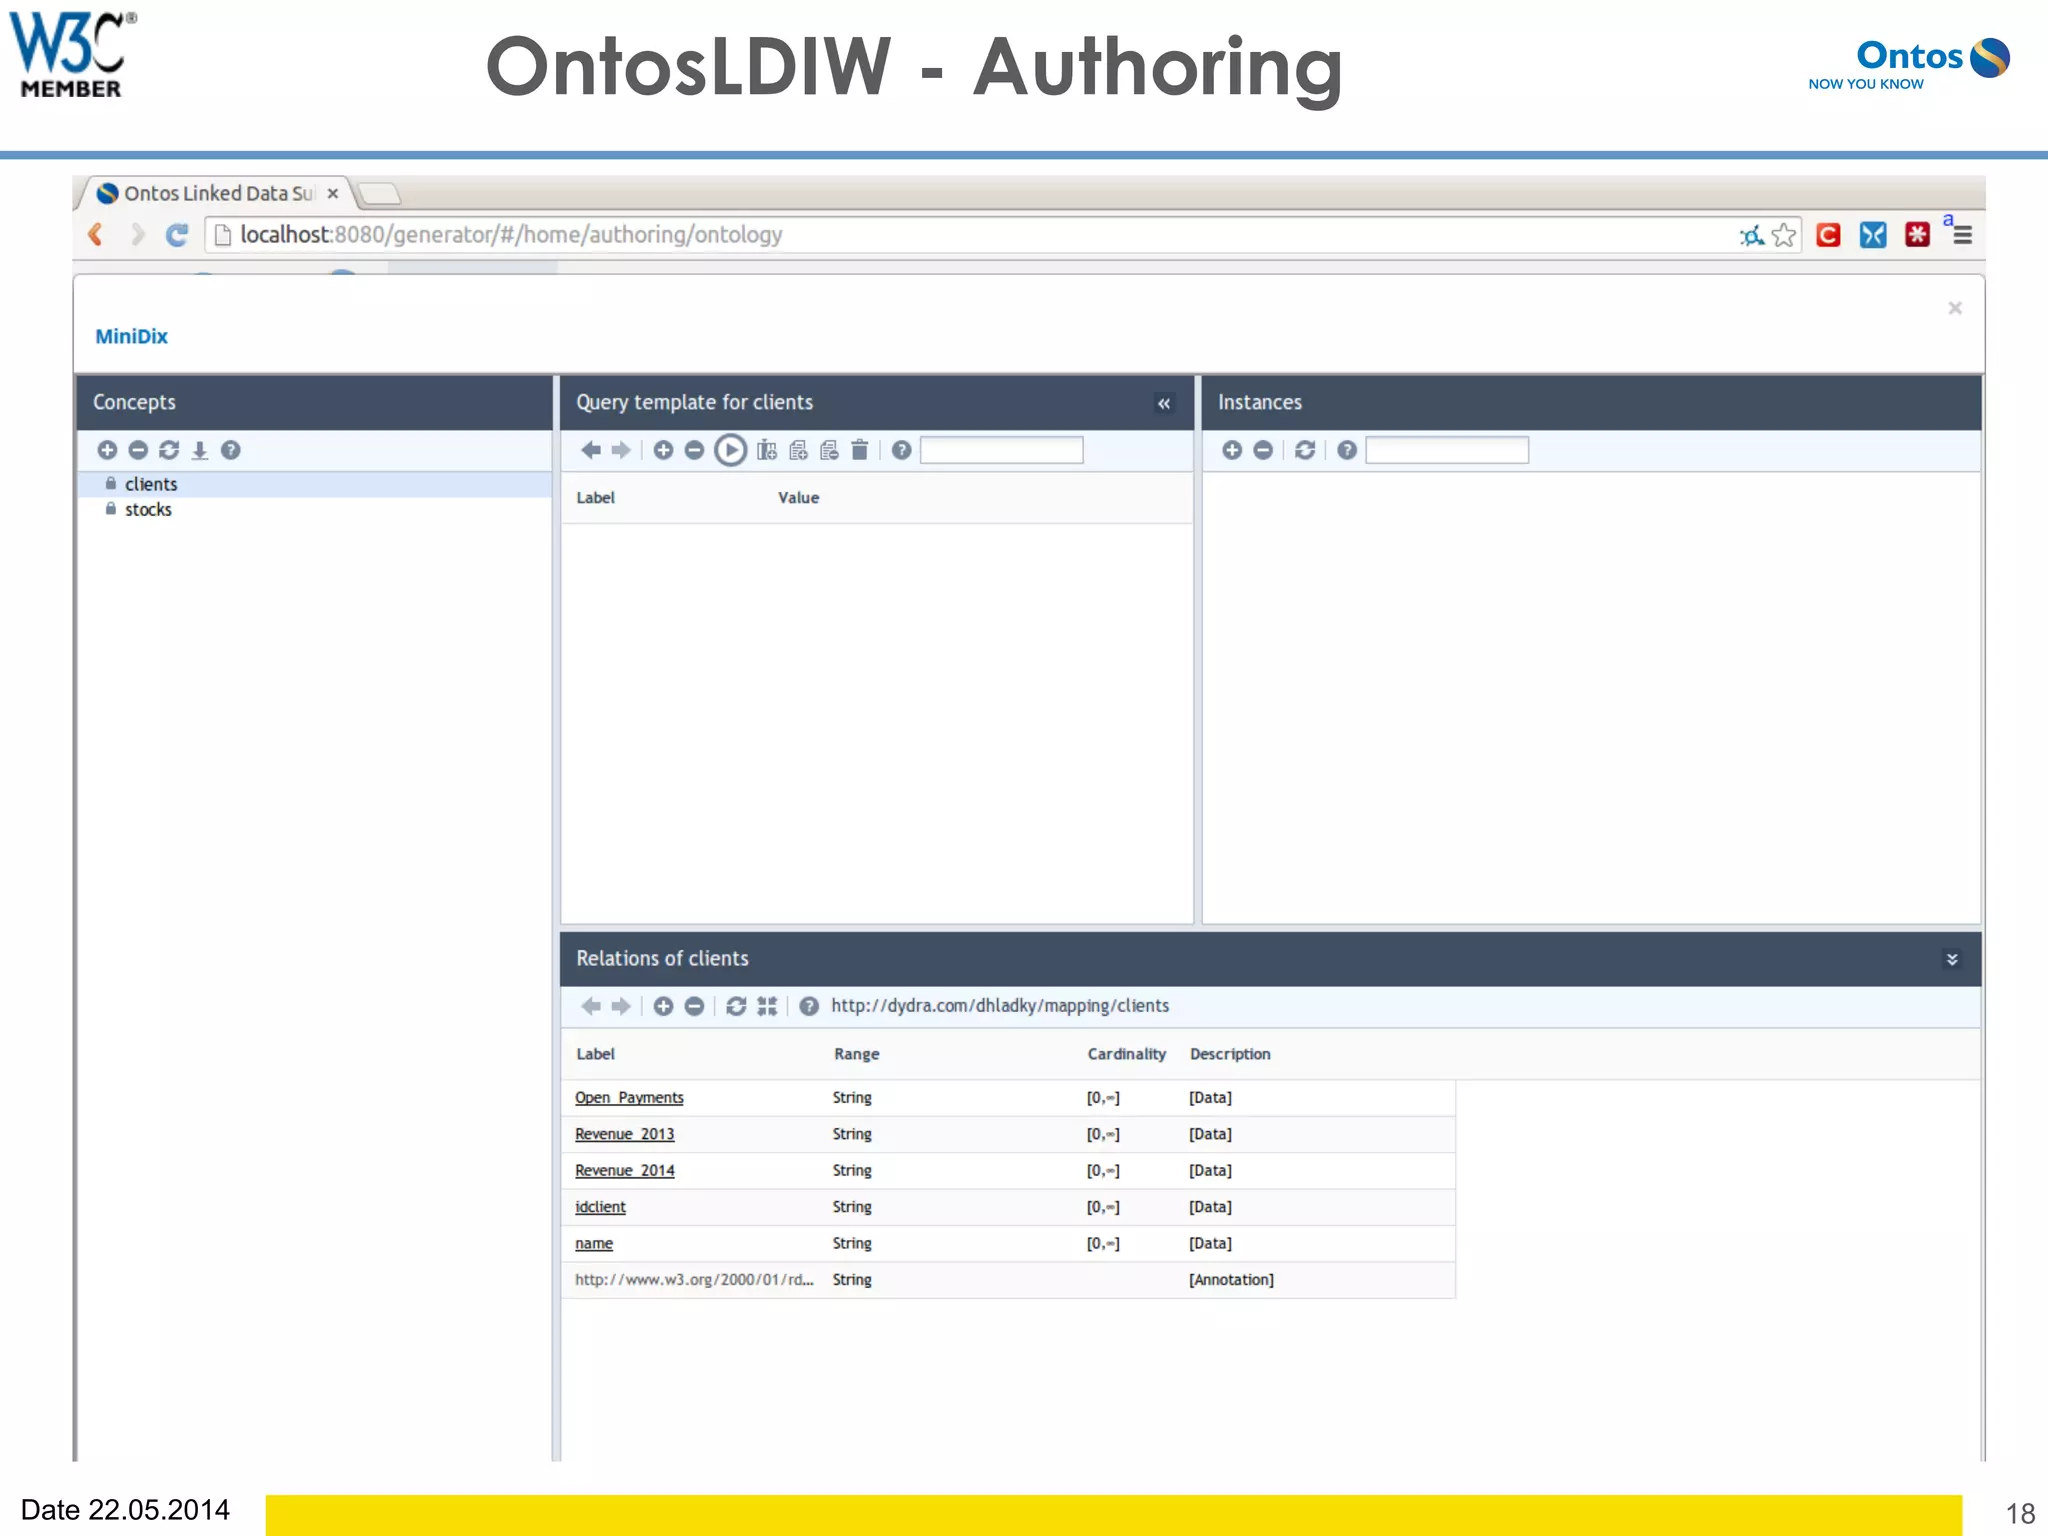
Task: Click the browser forward arrow
Action: (138, 234)
